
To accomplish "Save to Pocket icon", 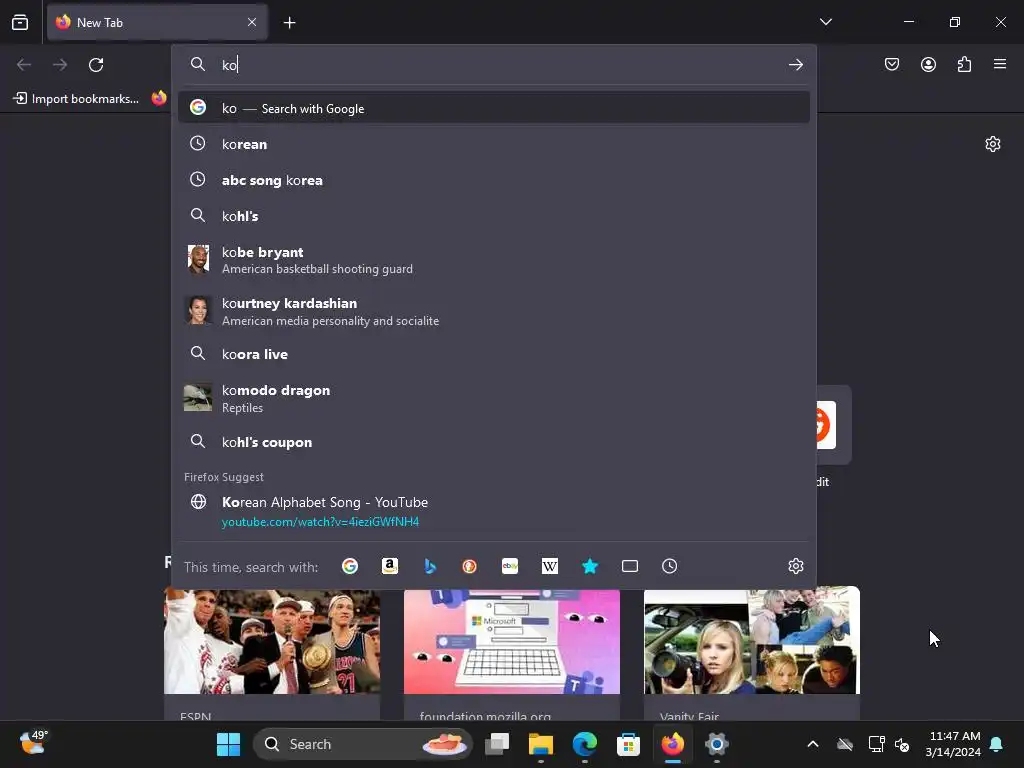I will tap(891, 64).
